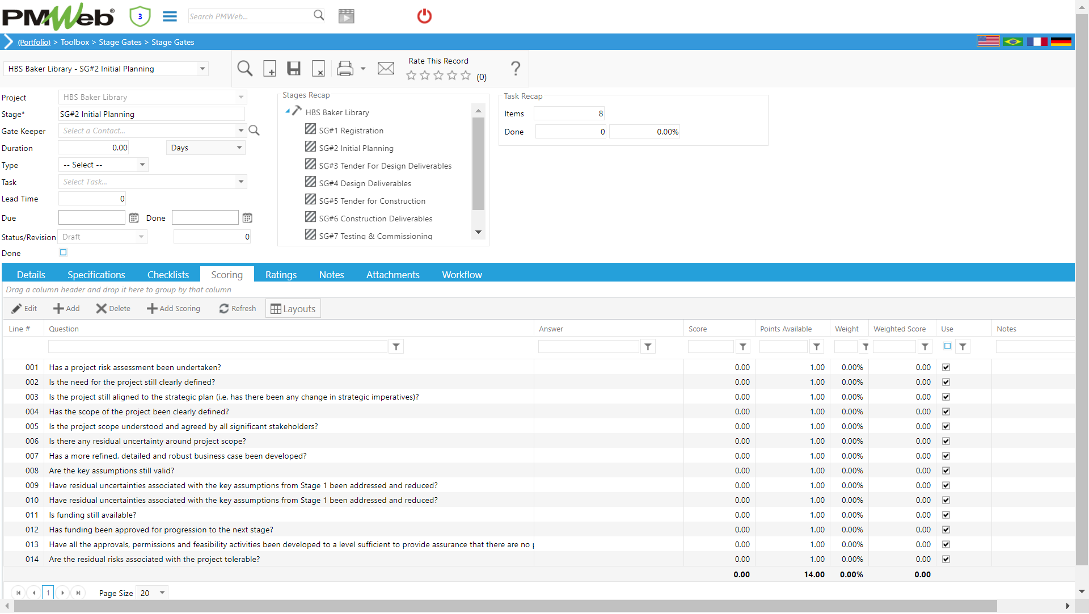1089x614 pixels.
Task: Click the Add button in grid toolbar
Action: (67, 308)
